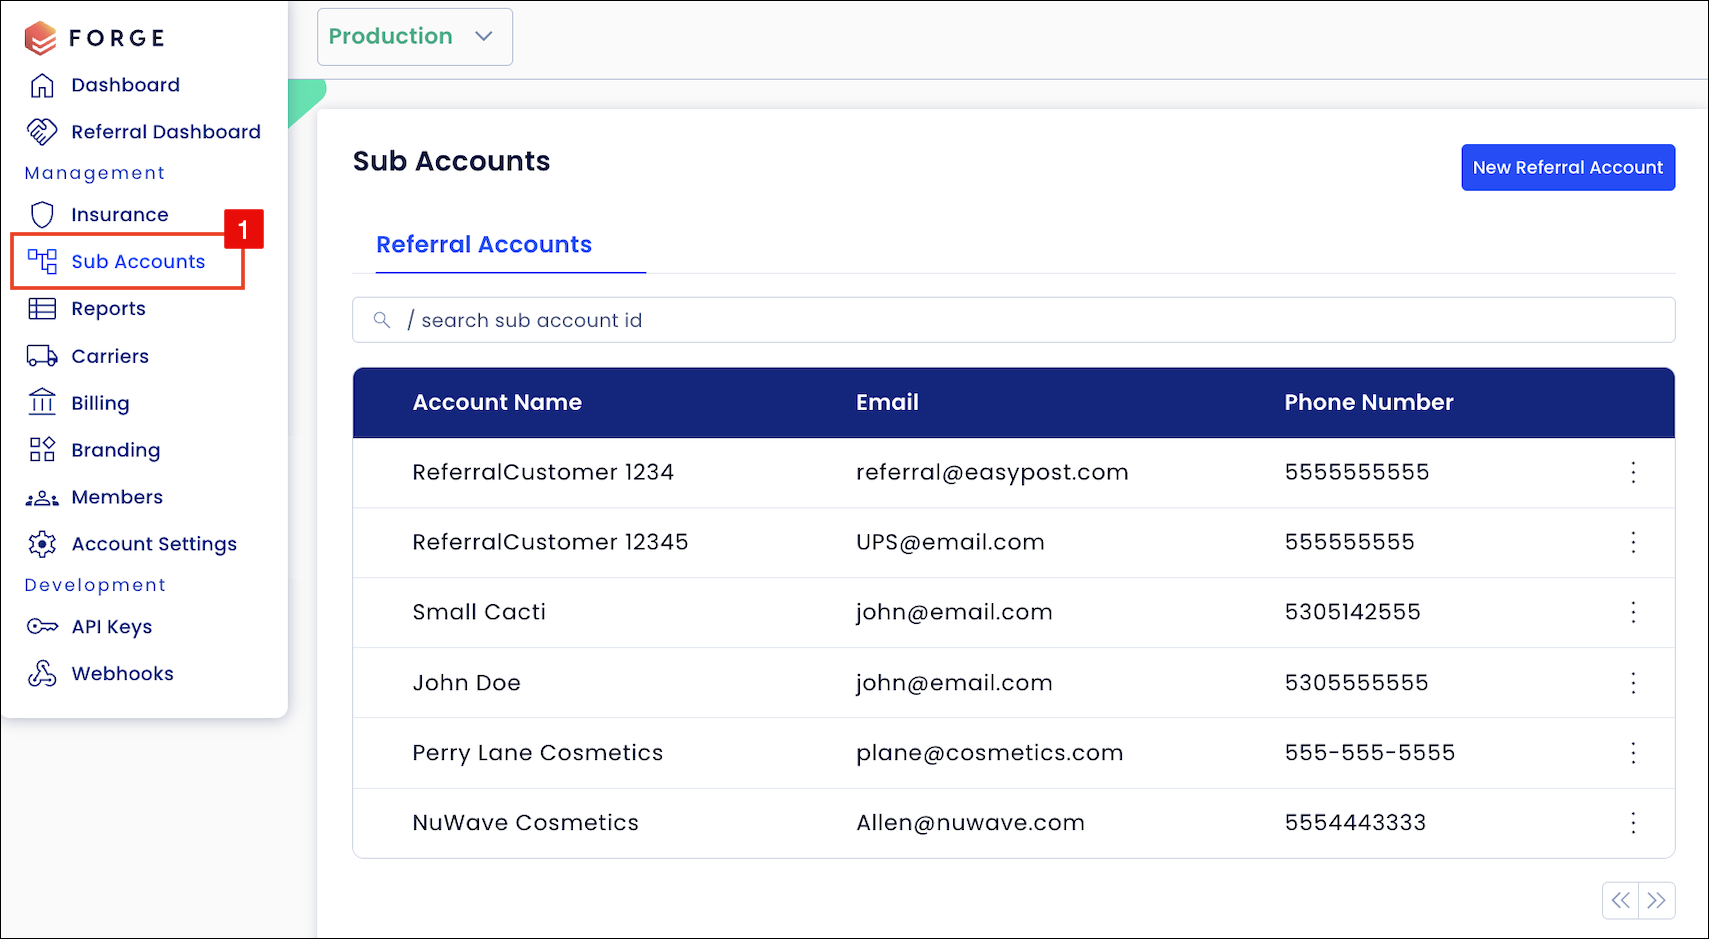This screenshot has height=939, width=1709.
Task: Click the Webhooks icon
Action: pos(42,674)
